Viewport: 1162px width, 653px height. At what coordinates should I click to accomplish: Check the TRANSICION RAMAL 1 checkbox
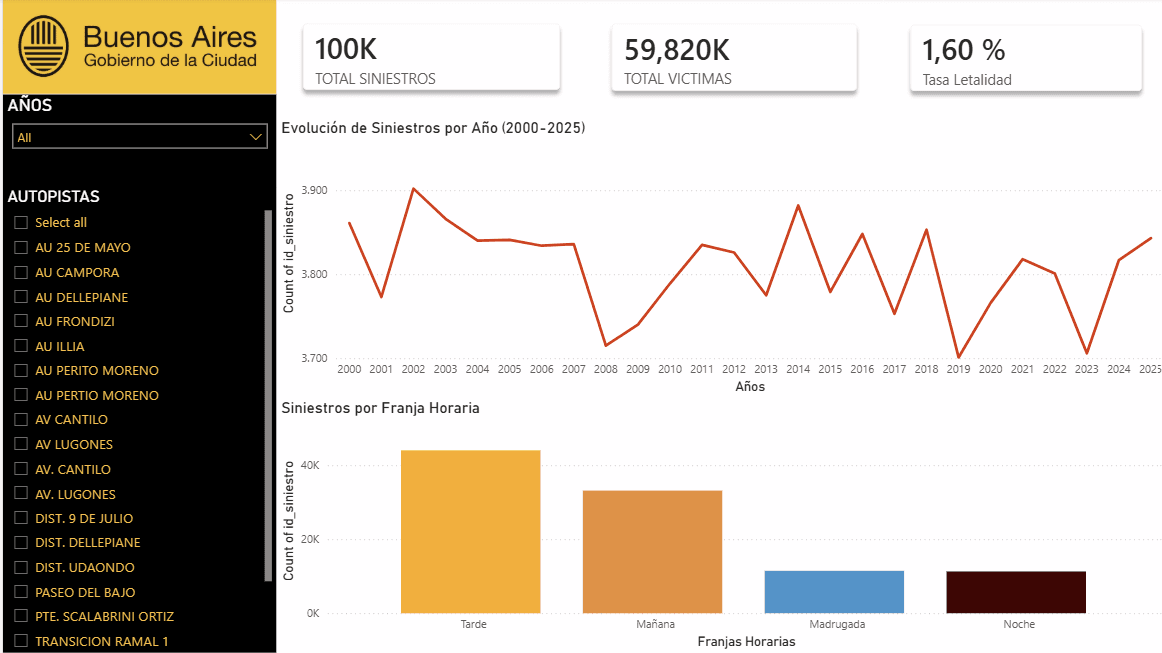click(21, 640)
